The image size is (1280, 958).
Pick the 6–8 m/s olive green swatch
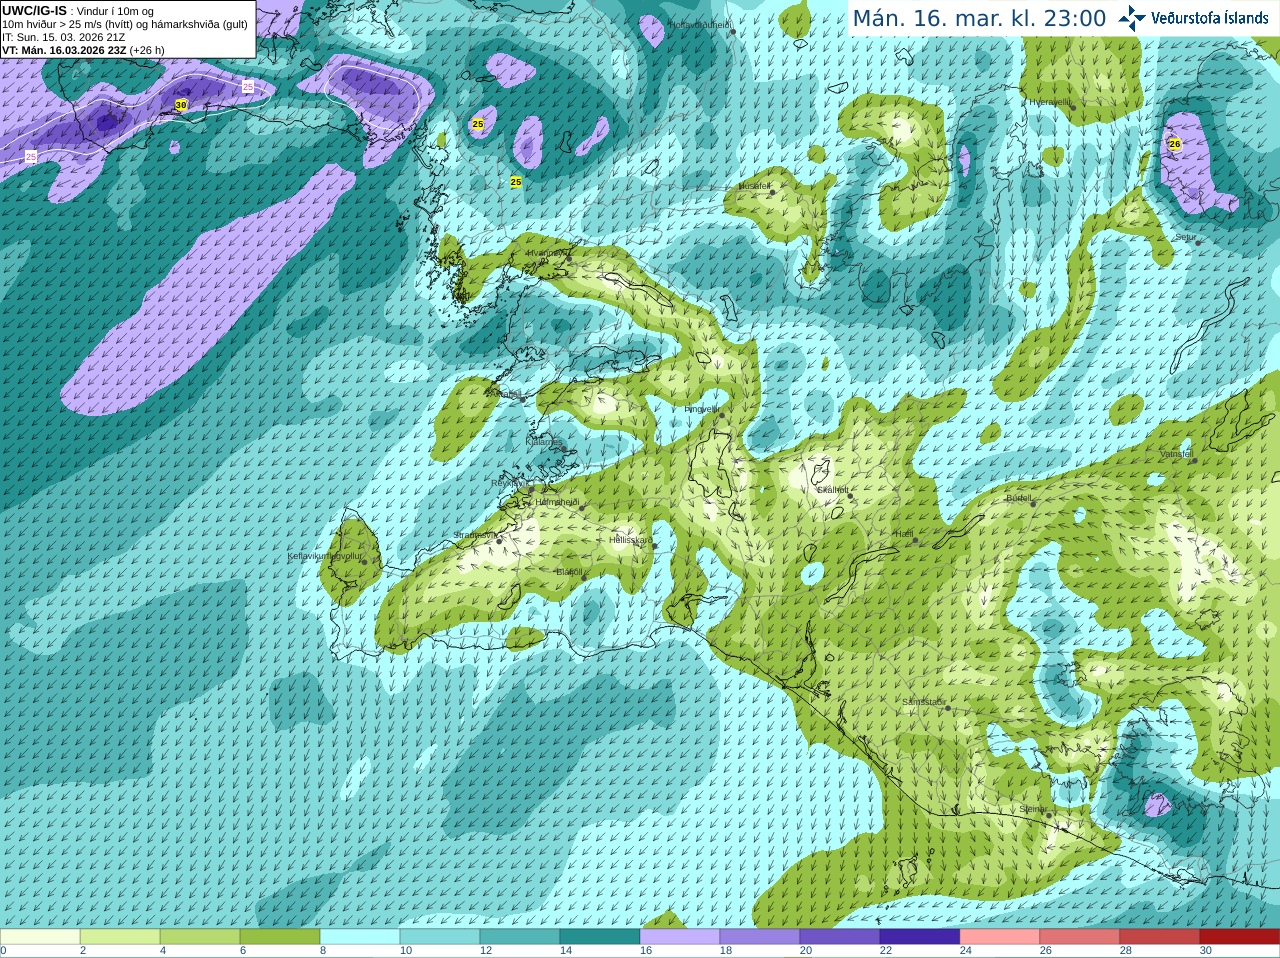click(280, 937)
